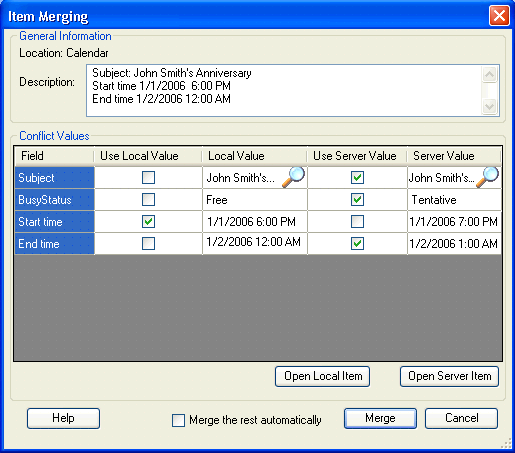Check Use Server Value for Start time
This screenshot has height=453, width=515.
point(357,222)
